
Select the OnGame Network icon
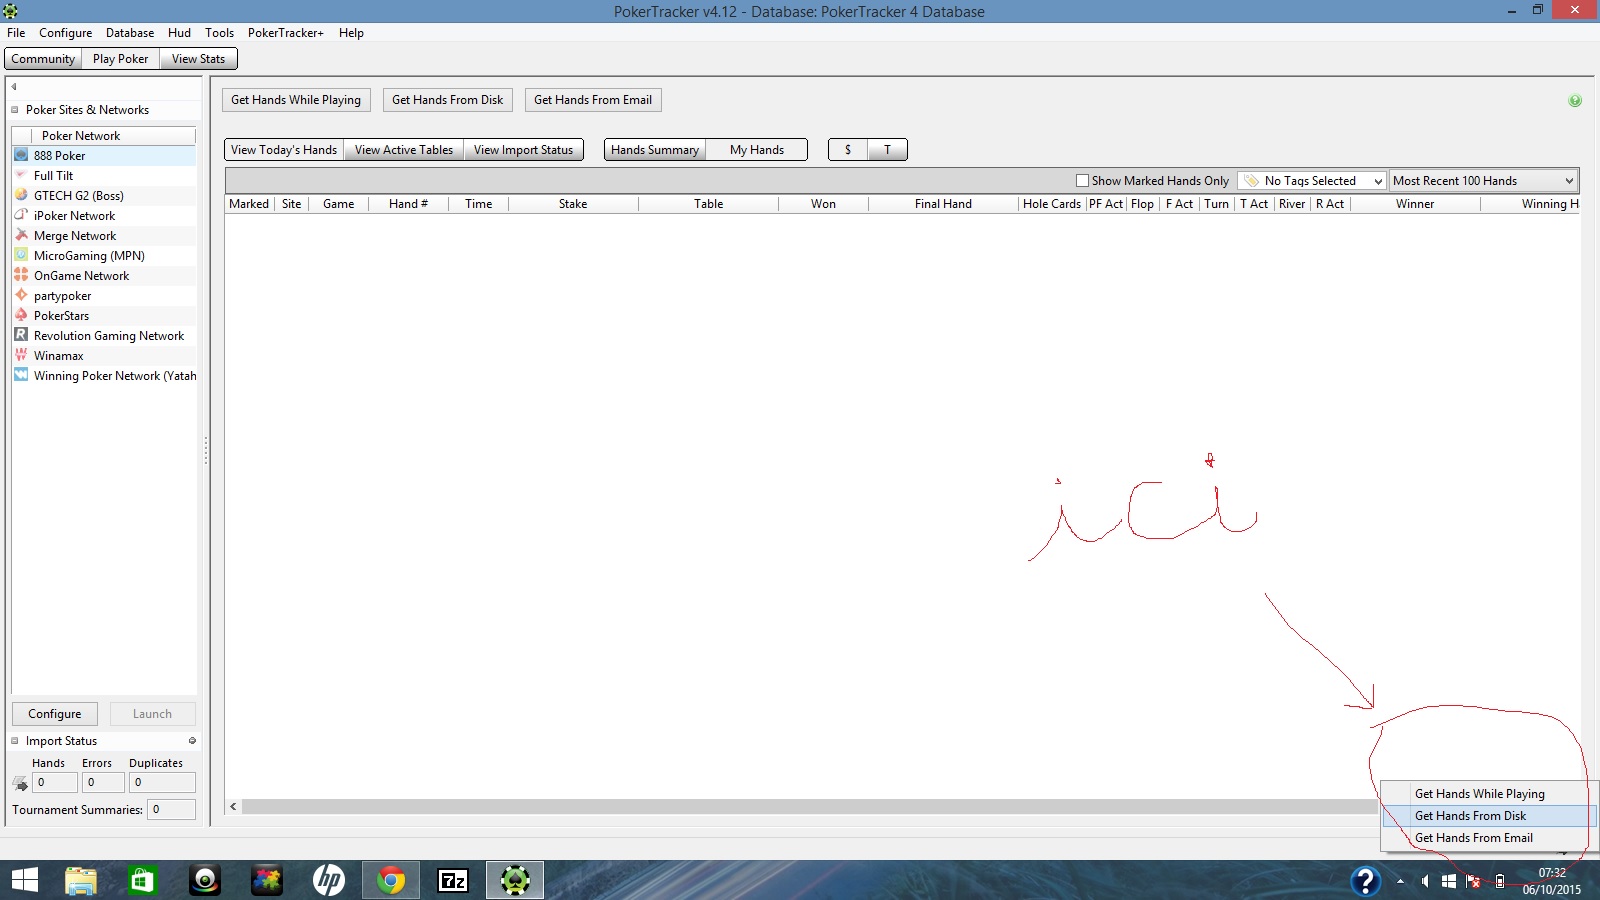21,275
